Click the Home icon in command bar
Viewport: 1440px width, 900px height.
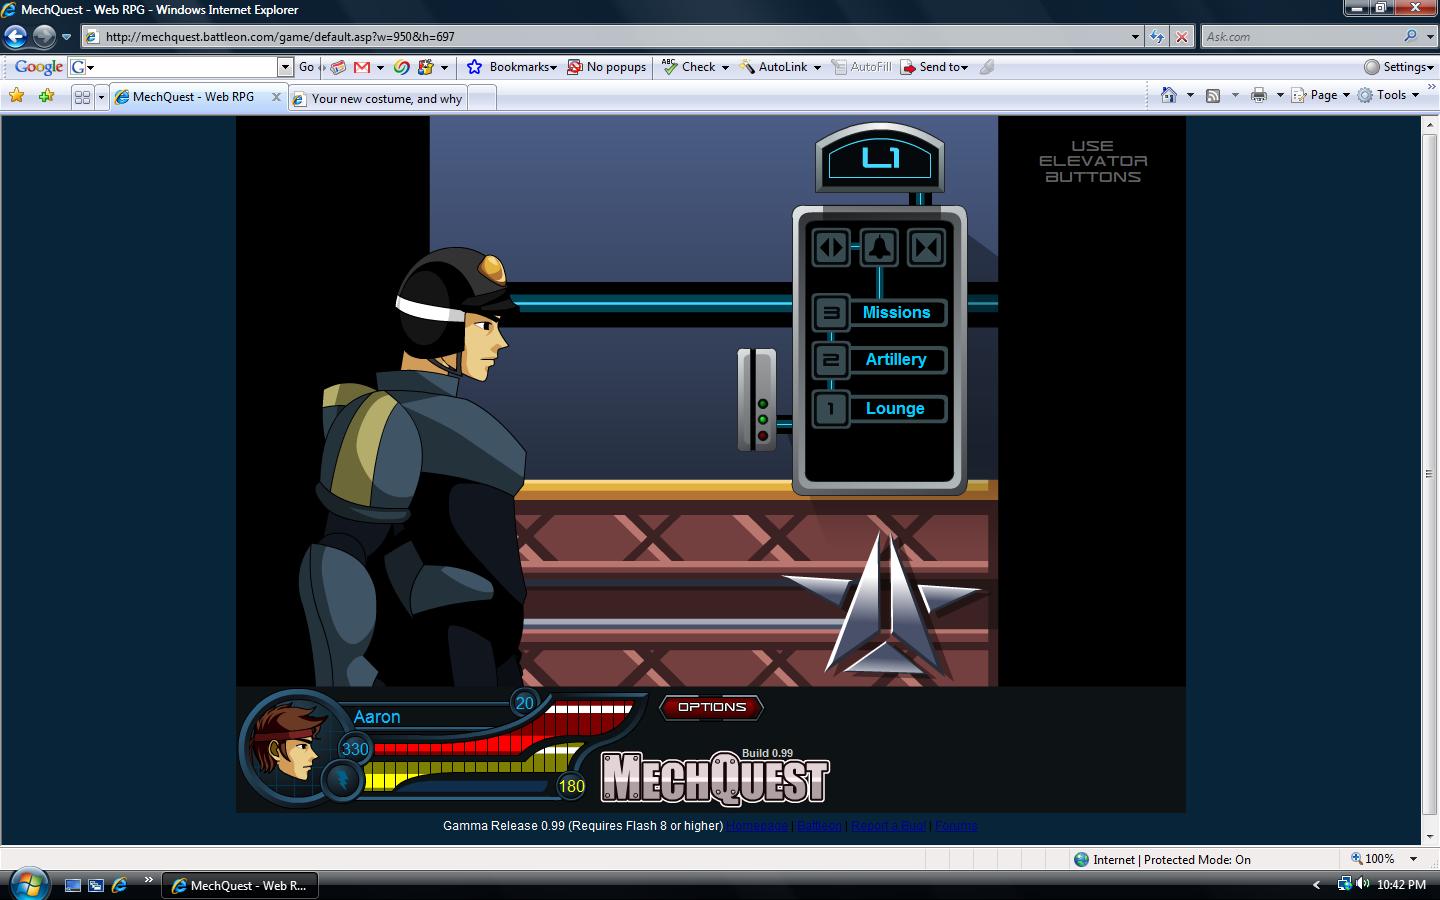[1168, 95]
